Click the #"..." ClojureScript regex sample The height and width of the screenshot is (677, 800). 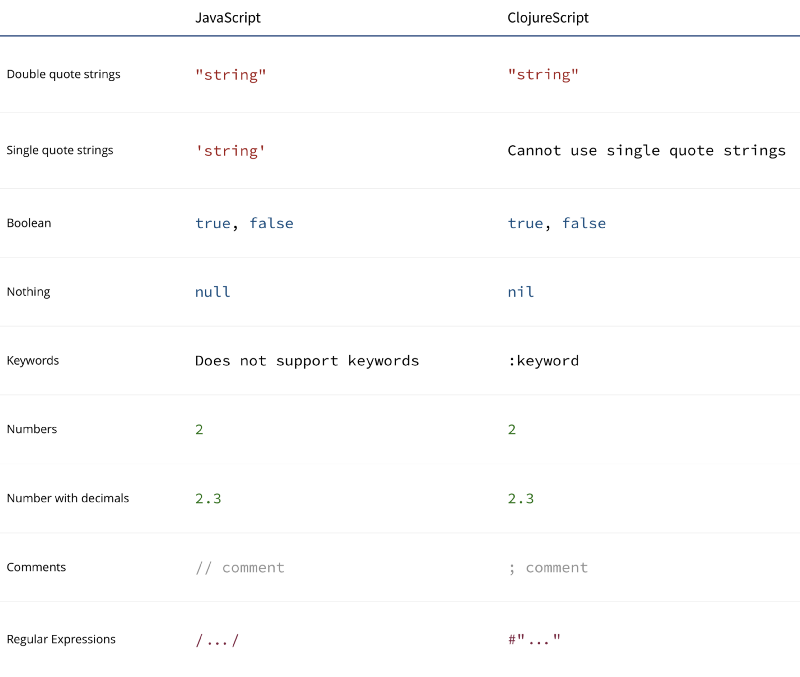coord(534,639)
